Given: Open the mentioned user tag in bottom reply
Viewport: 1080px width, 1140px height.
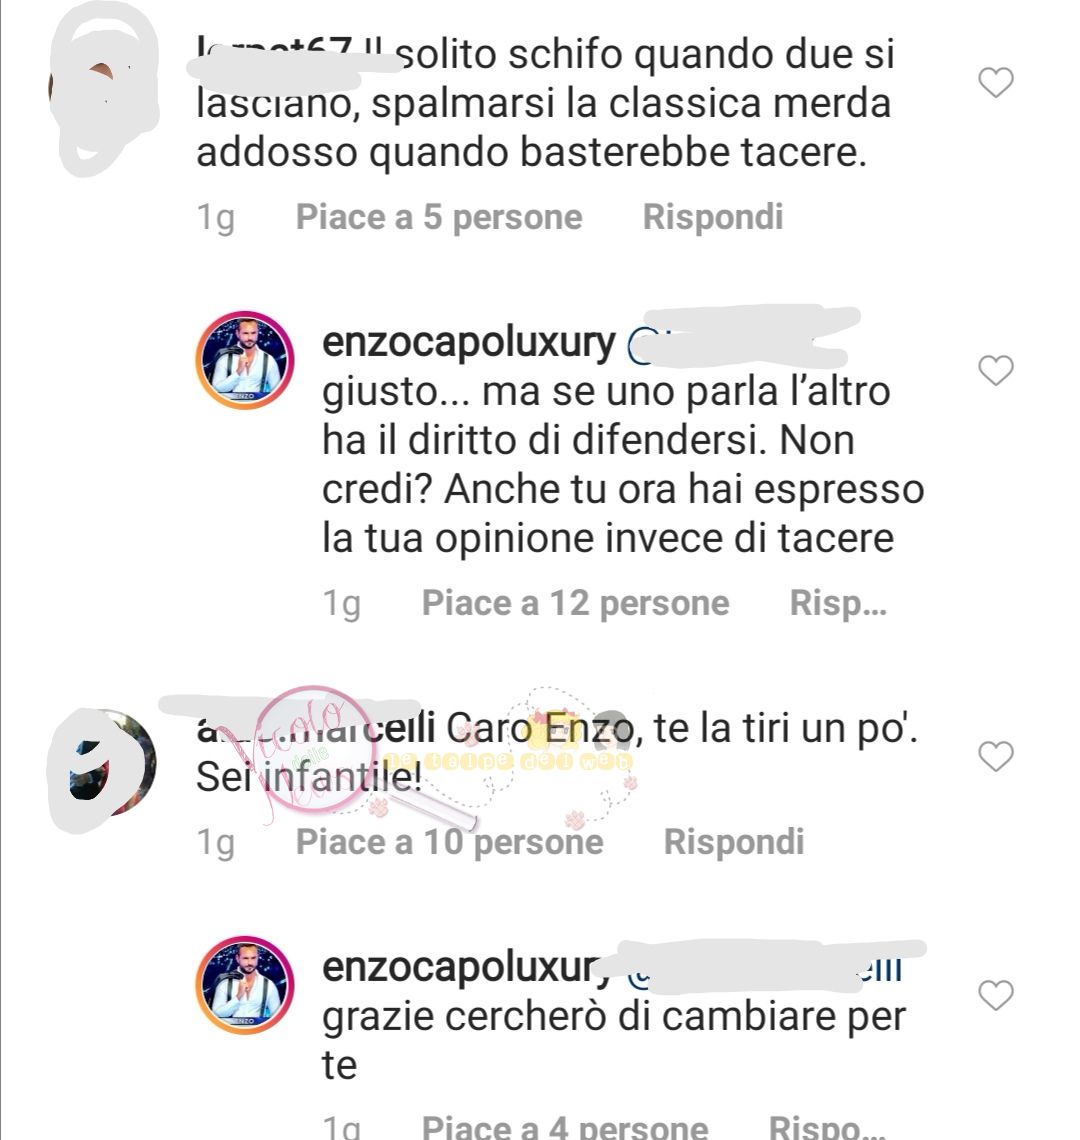Looking at the screenshot, I should click(765, 968).
